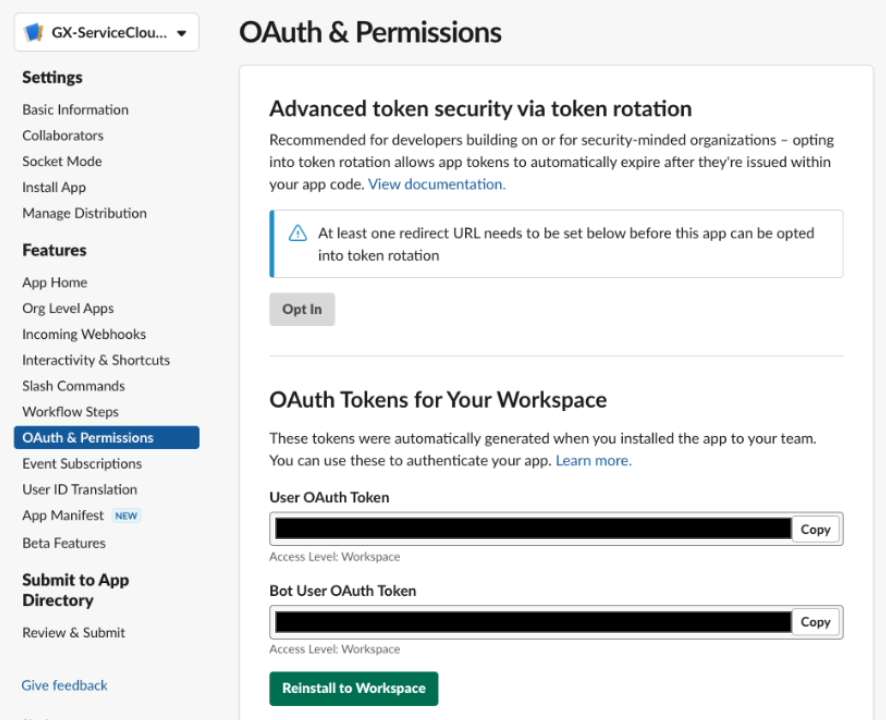Image resolution: width=886 pixels, height=720 pixels.
Task: Click the warning triangle icon in alert
Action: pos(298,233)
